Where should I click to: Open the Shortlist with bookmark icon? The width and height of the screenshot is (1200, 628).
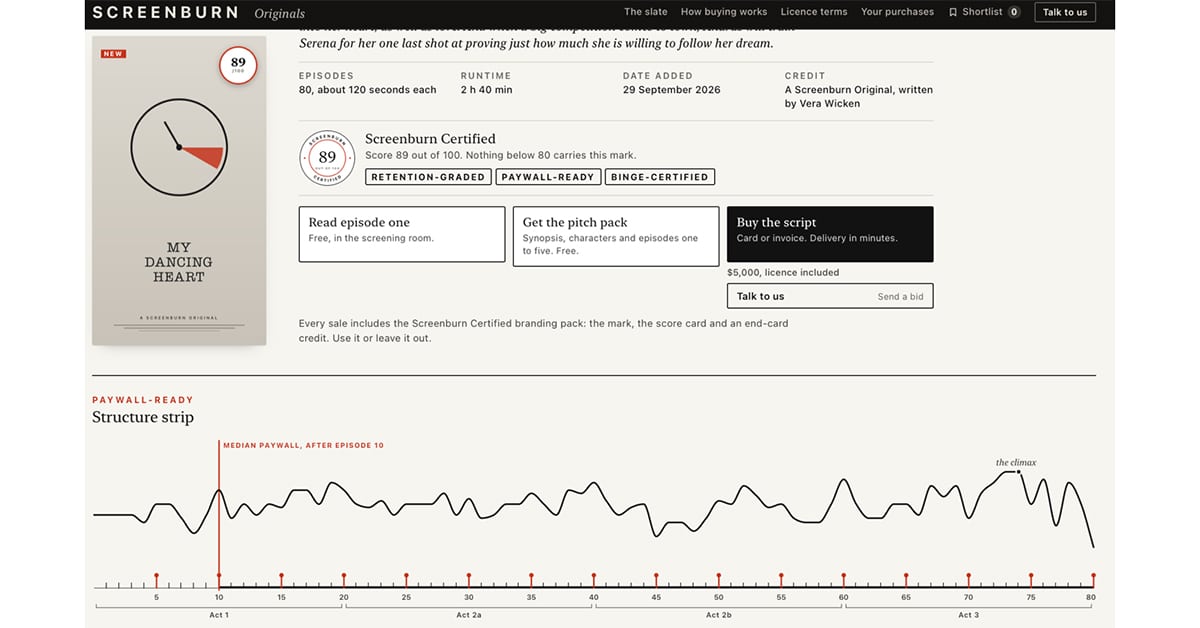984,12
